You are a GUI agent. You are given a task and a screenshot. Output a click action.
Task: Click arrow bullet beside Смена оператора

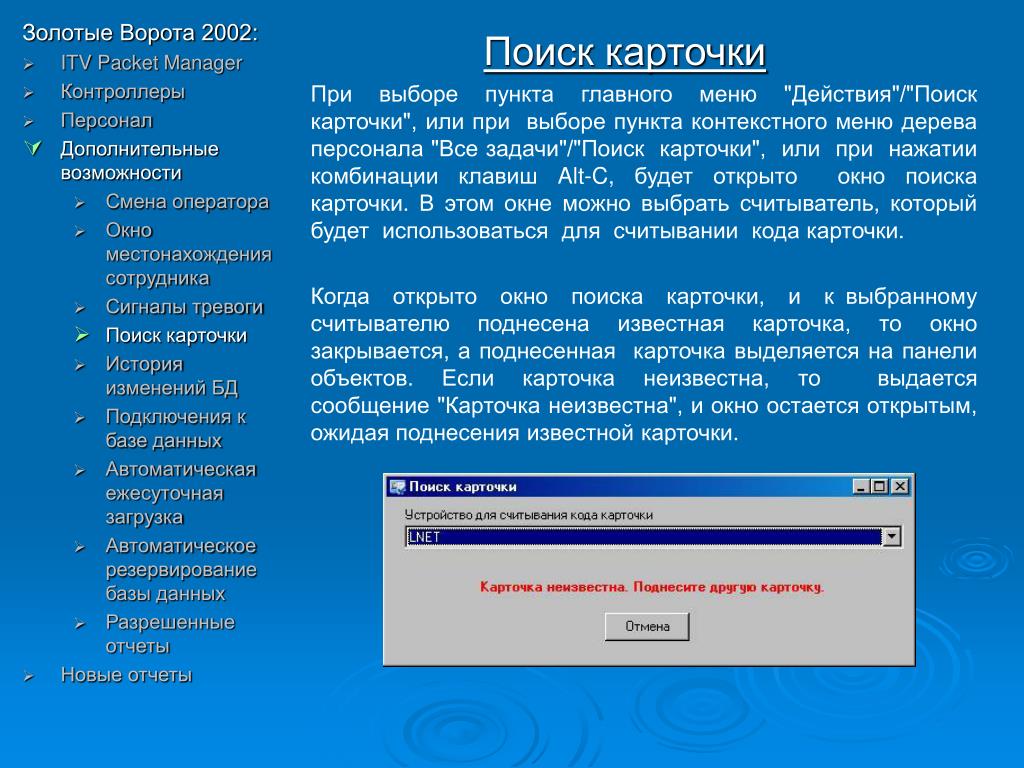point(80,203)
